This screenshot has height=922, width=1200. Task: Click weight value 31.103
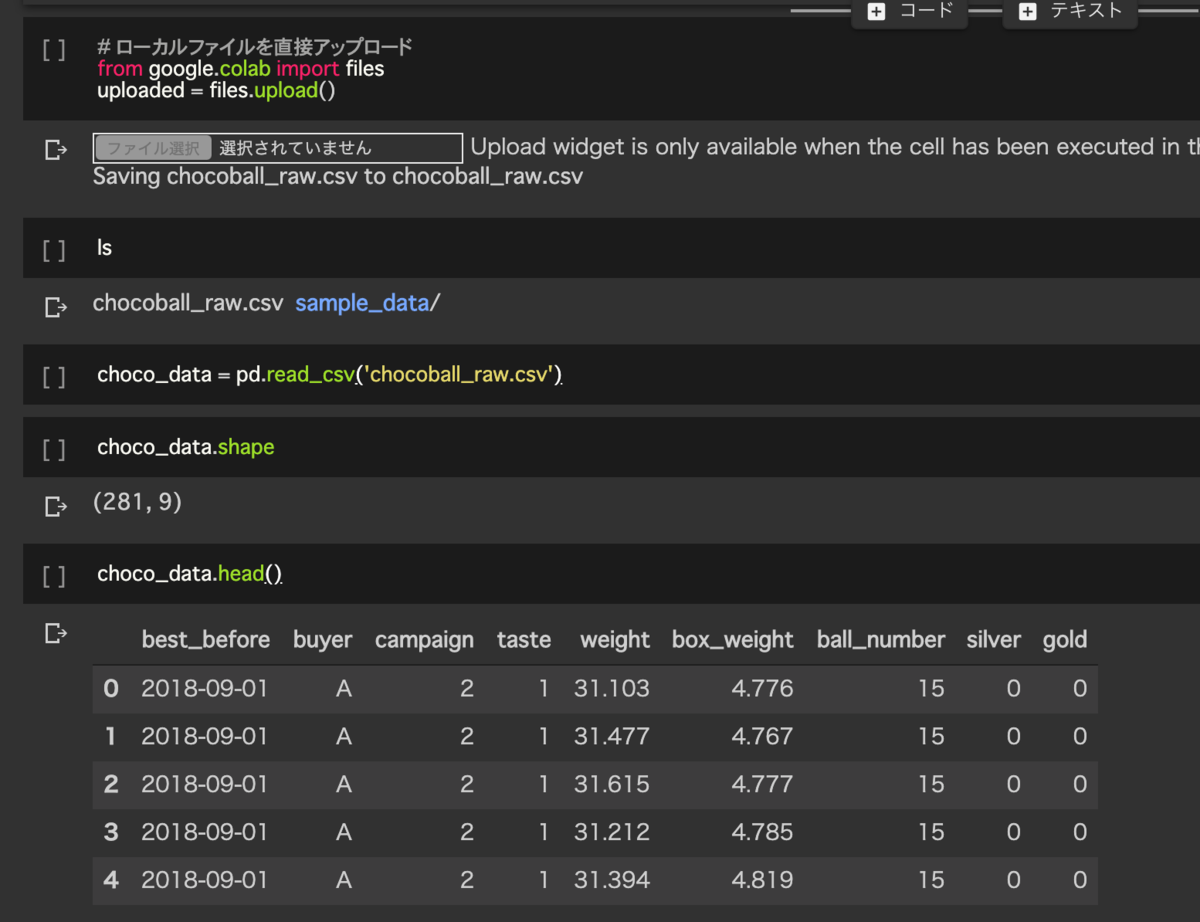click(x=612, y=688)
